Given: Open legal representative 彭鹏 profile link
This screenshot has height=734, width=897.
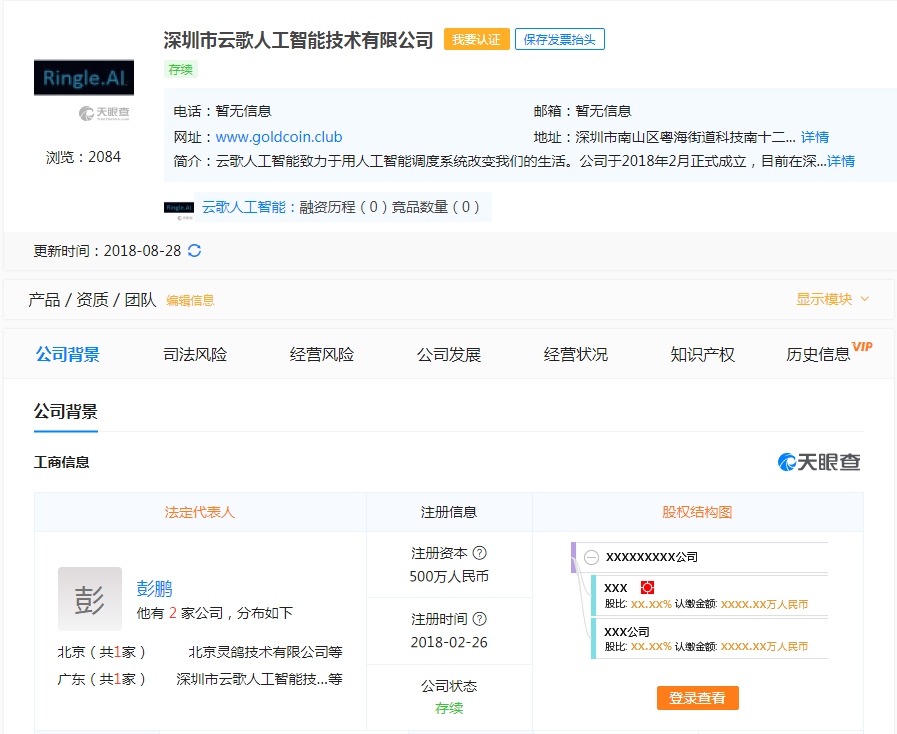Looking at the screenshot, I should (x=155, y=588).
